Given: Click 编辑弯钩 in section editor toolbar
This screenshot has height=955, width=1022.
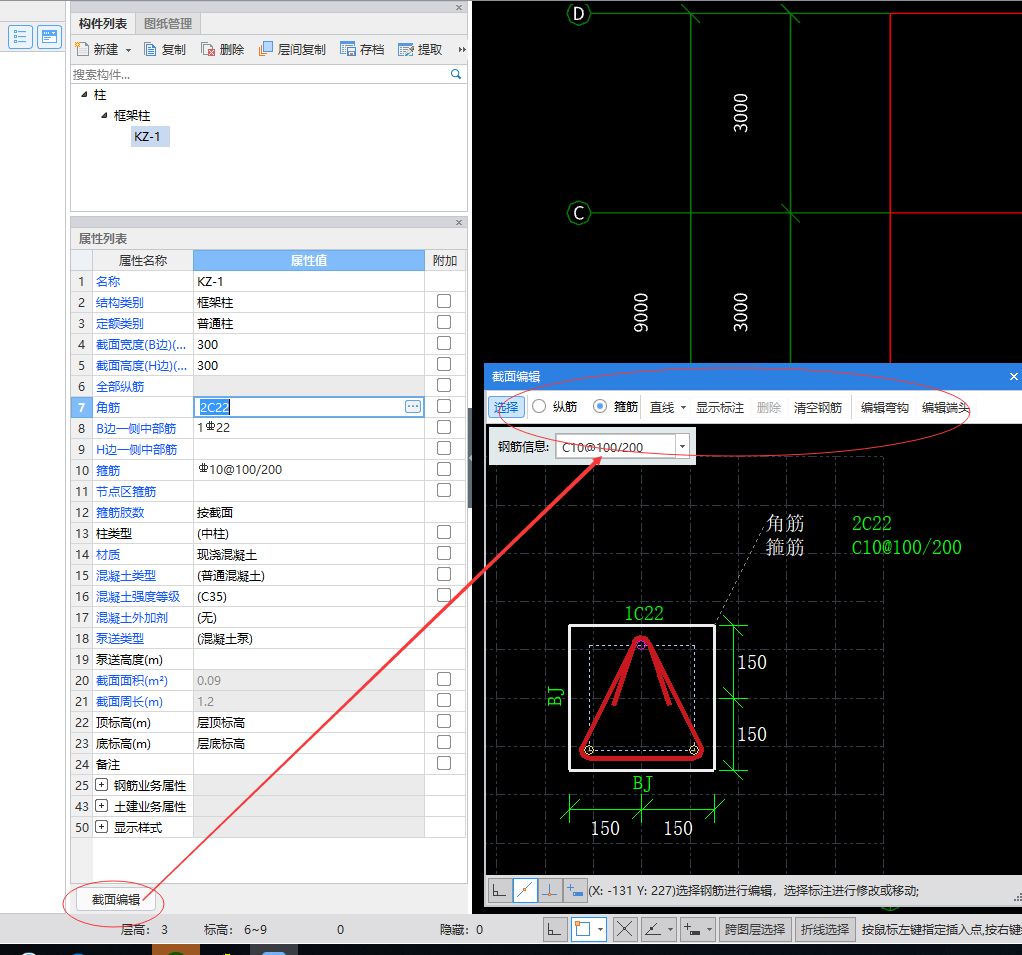Looking at the screenshot, I should click(884, 407).
